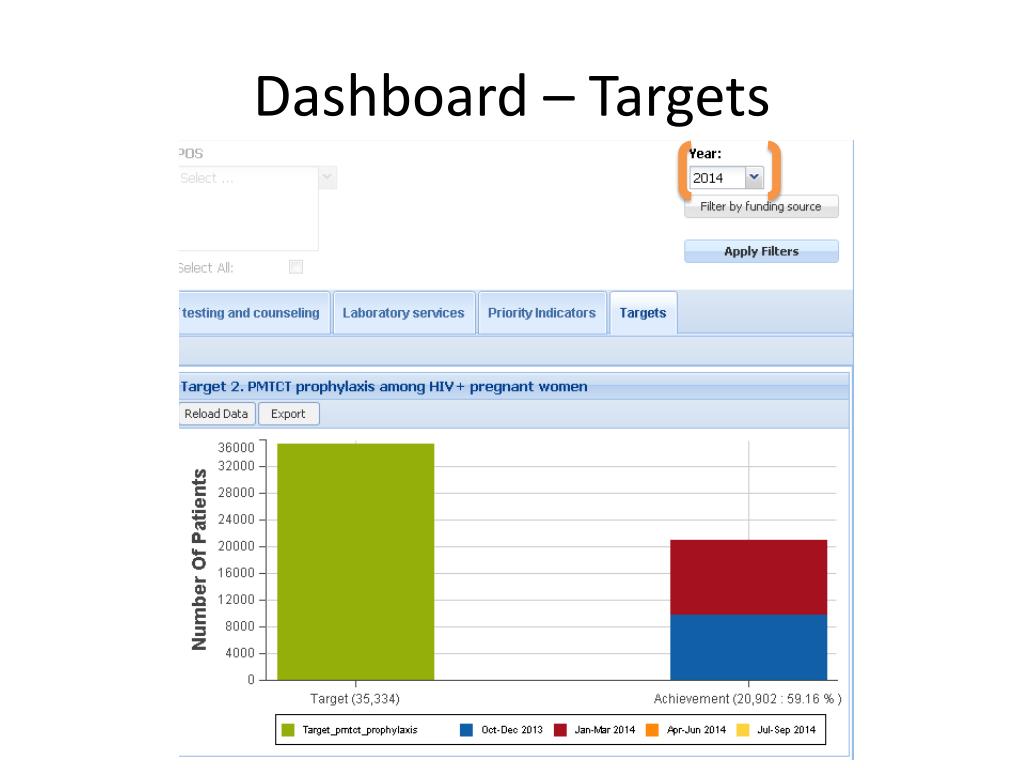Image resolution: width=1024 pixels, height=768 pixels.
Task: Reload the chart data
Action: tap(216, 413)
